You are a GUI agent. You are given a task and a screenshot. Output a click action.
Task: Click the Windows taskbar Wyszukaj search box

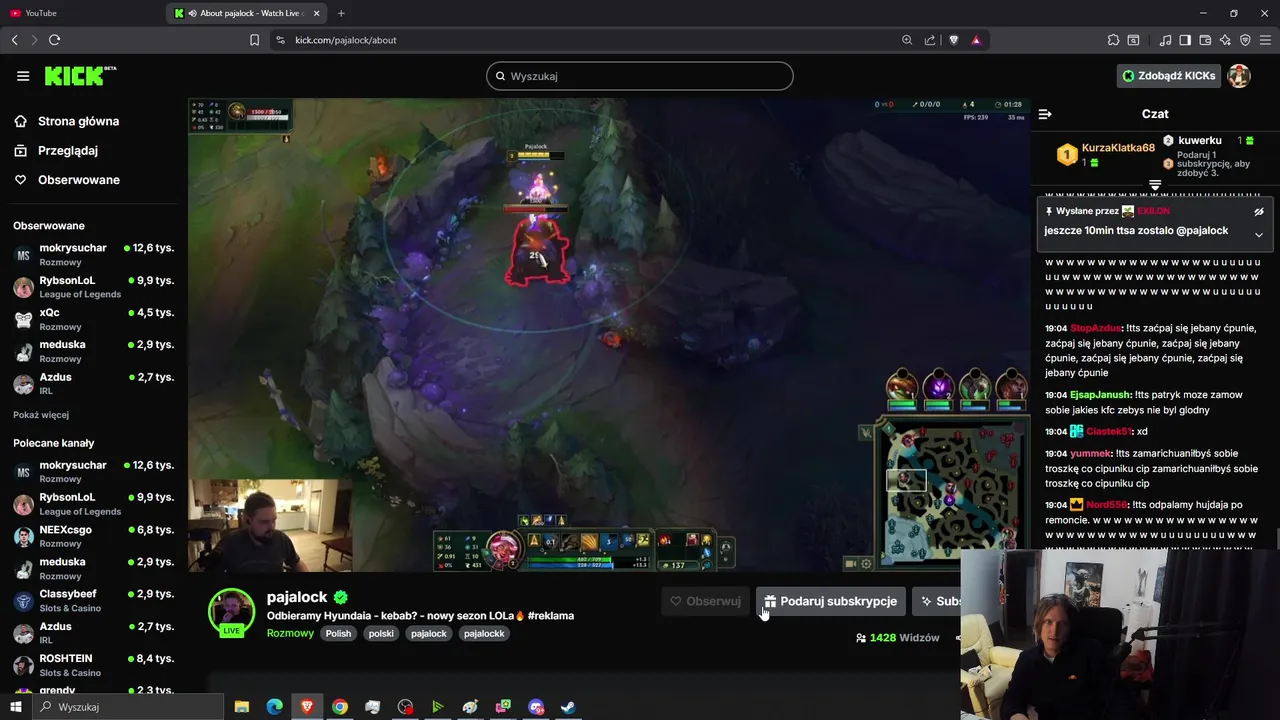coord(127,707)
